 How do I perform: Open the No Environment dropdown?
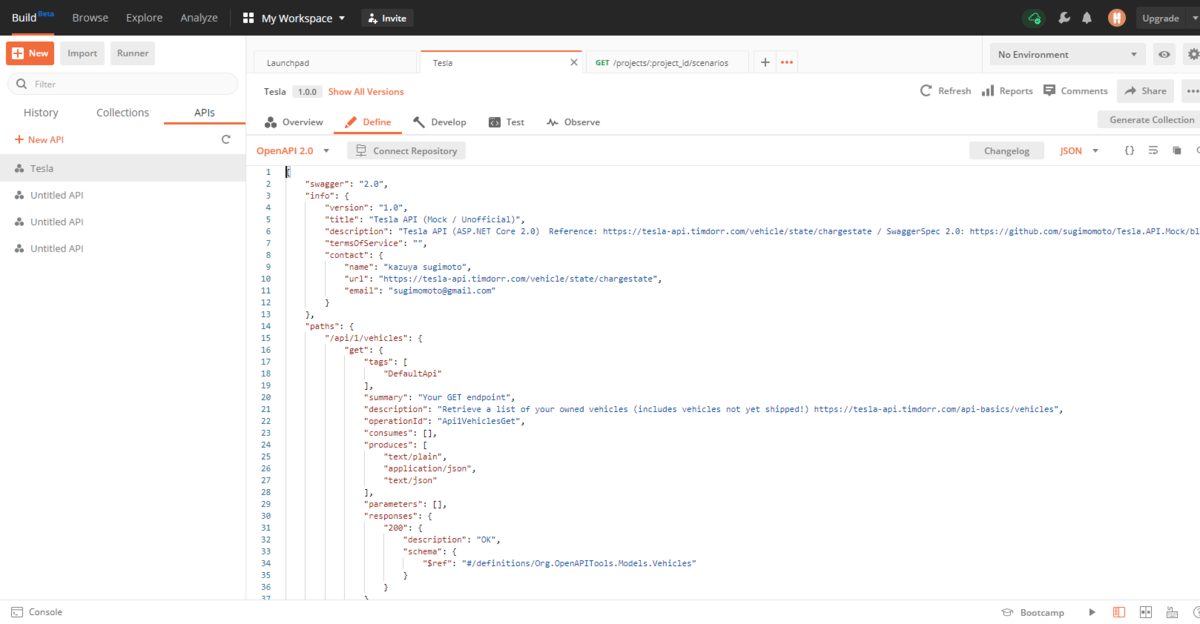pyautogui.click(x=1067, y=55)
